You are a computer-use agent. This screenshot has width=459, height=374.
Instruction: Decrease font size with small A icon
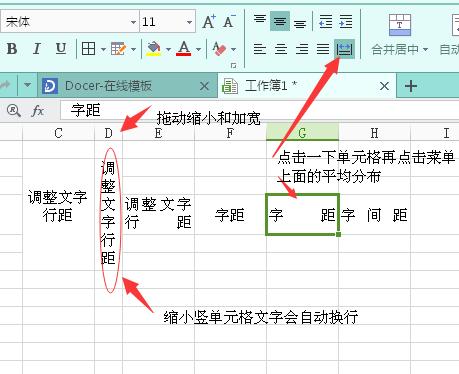(229, 22)
